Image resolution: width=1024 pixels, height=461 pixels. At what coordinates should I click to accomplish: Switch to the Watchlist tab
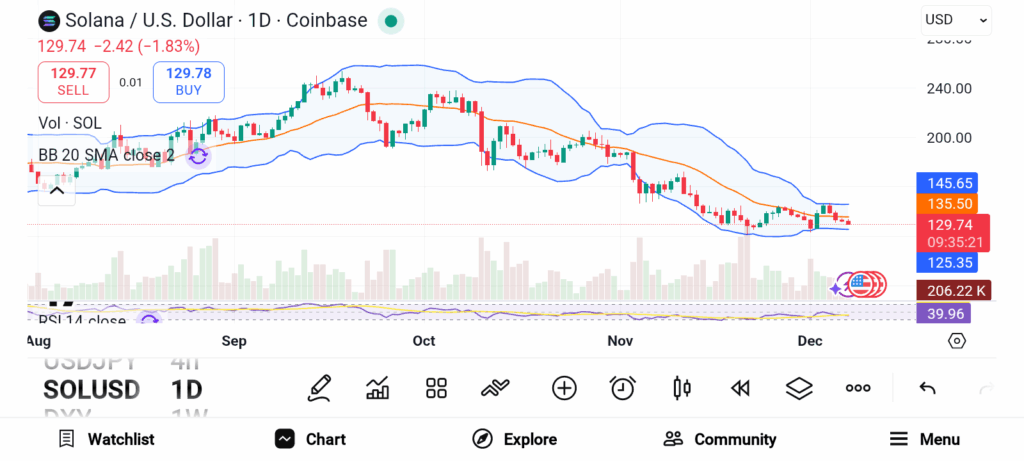pyautogui.click(x=106, y=439)
